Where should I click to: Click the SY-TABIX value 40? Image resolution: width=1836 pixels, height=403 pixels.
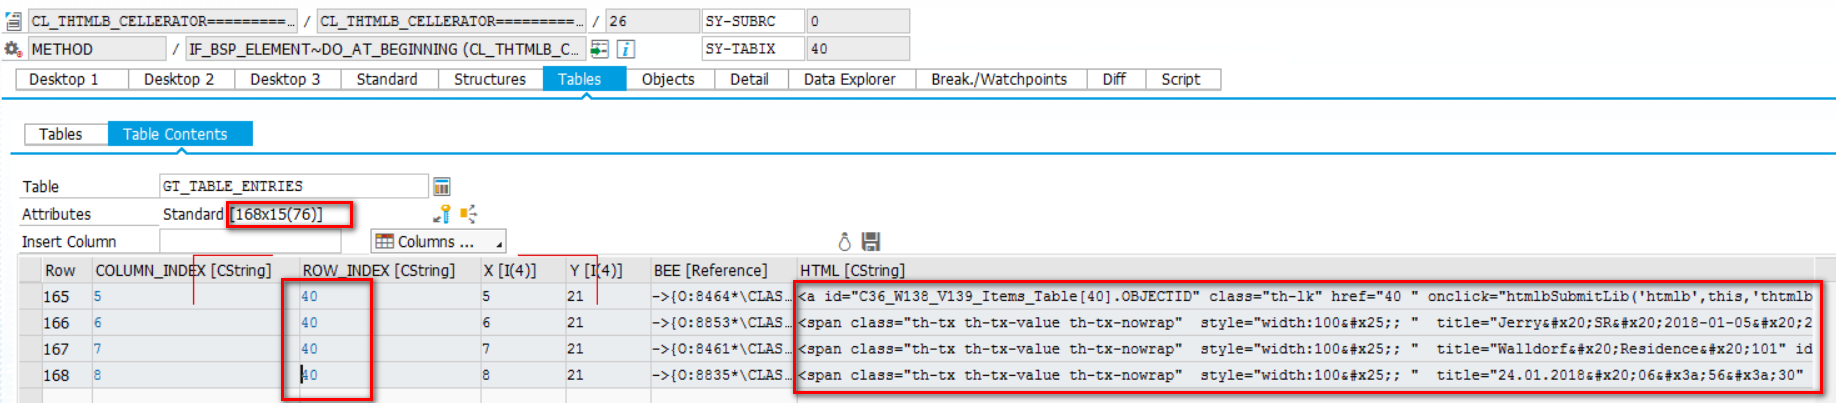[858, 48]
